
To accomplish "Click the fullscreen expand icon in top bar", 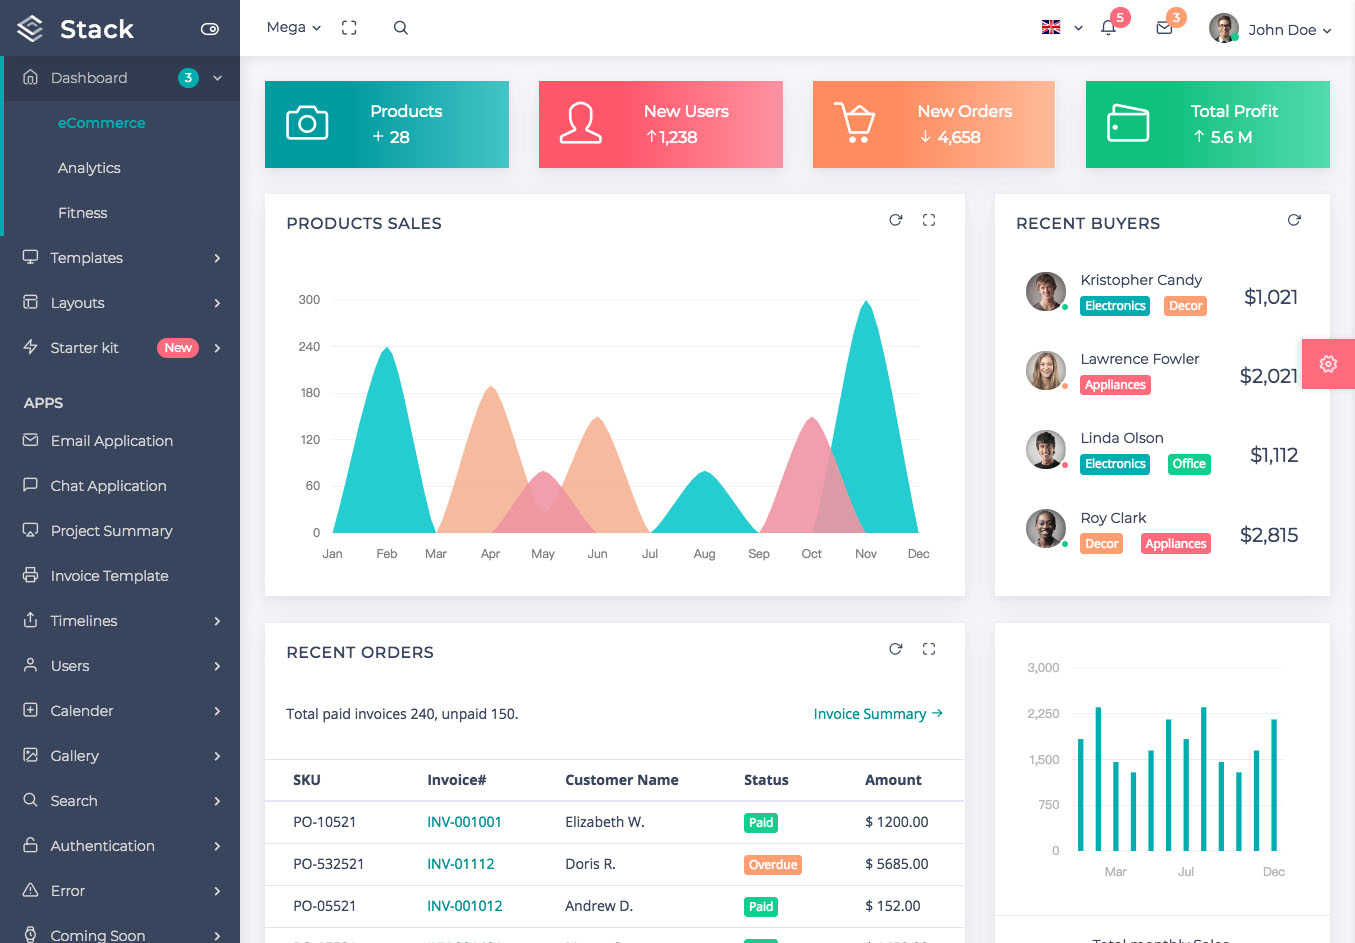I will [349, 28].
